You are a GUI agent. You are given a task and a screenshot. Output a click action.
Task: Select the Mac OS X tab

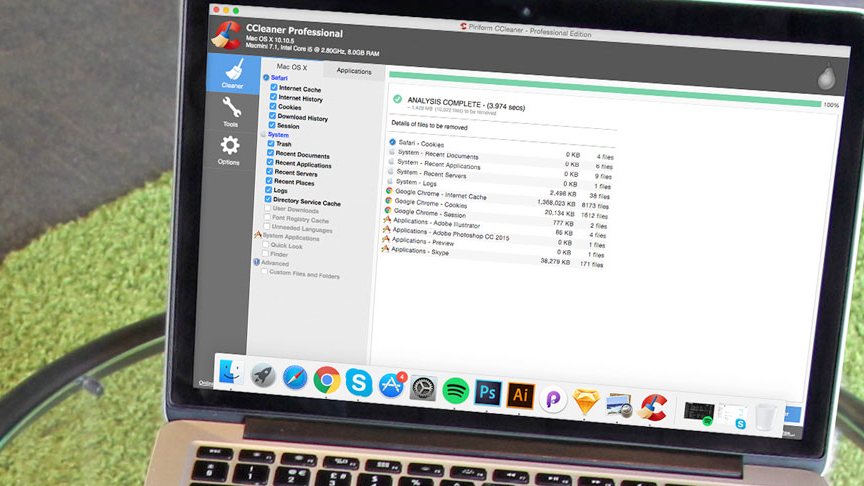[292, 67]
